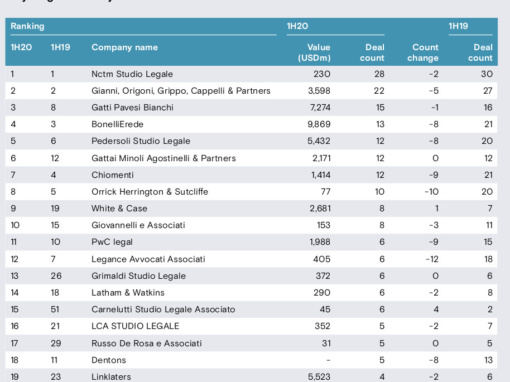Screen dimensions: 510x382
Task: Click the Value (USDm) column header
Action: coord(314,53)
